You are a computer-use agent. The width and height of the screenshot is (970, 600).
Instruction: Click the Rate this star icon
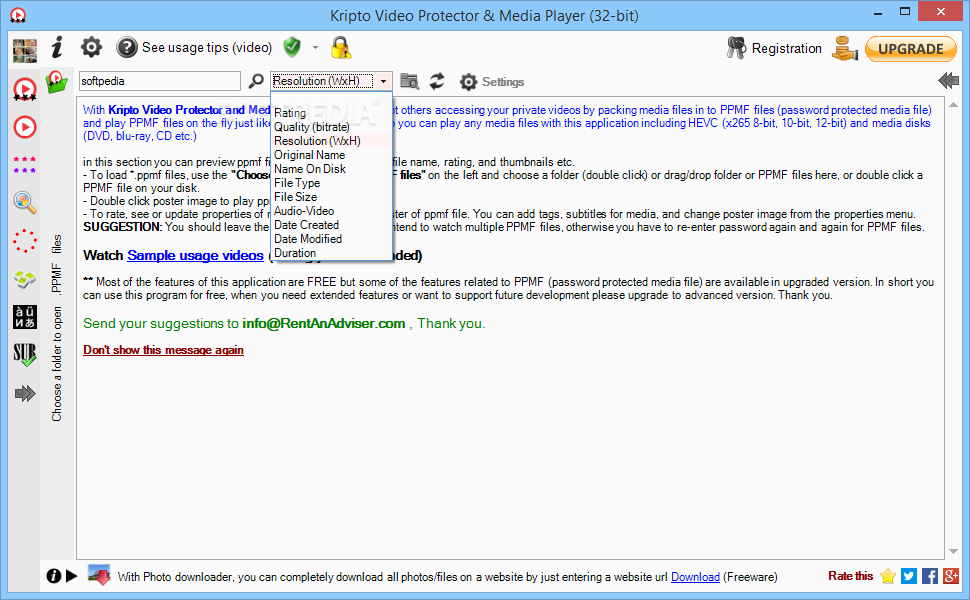click(x=888, y=576)
